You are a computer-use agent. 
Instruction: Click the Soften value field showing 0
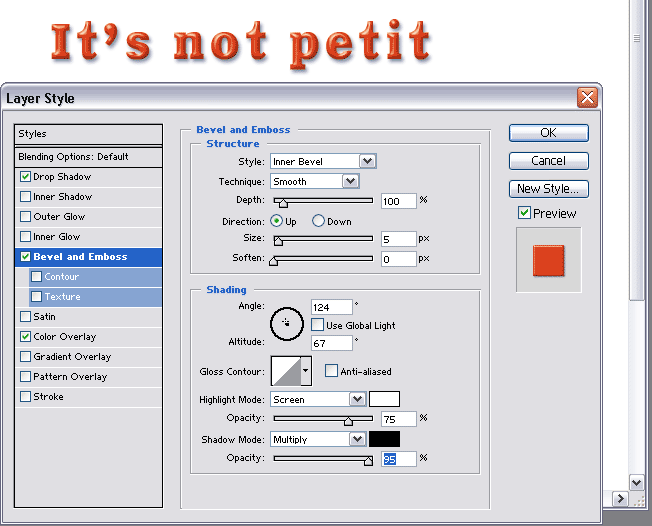point(398,259)
